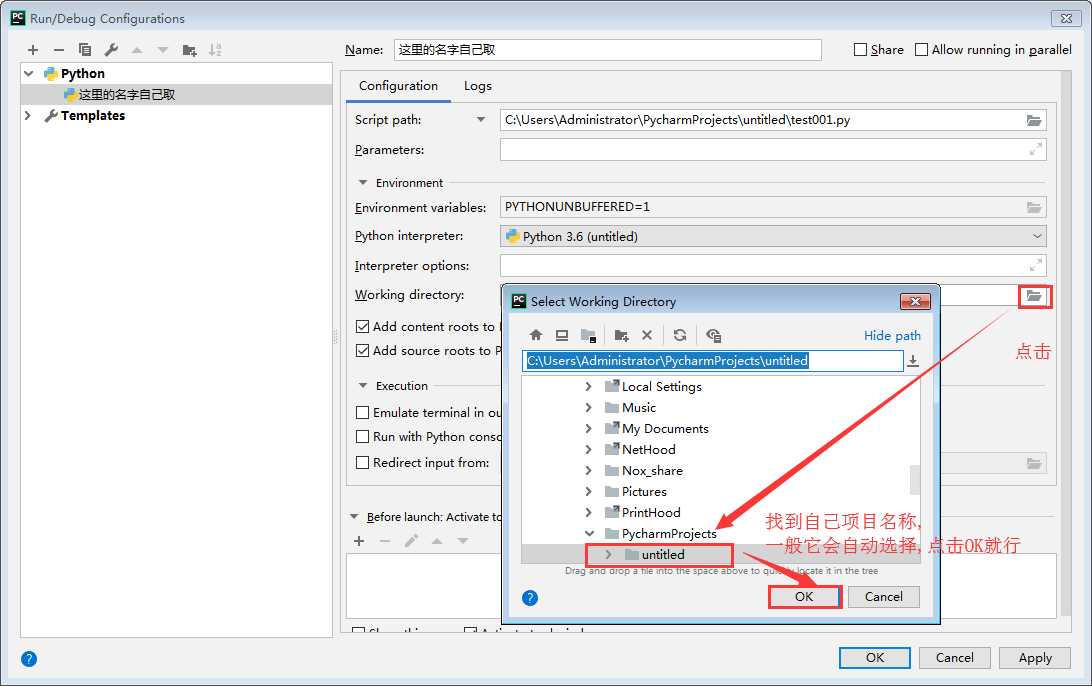This screenshot has height=686, width=1092.
Task: Click Script path input field
Action: (761, 120)
